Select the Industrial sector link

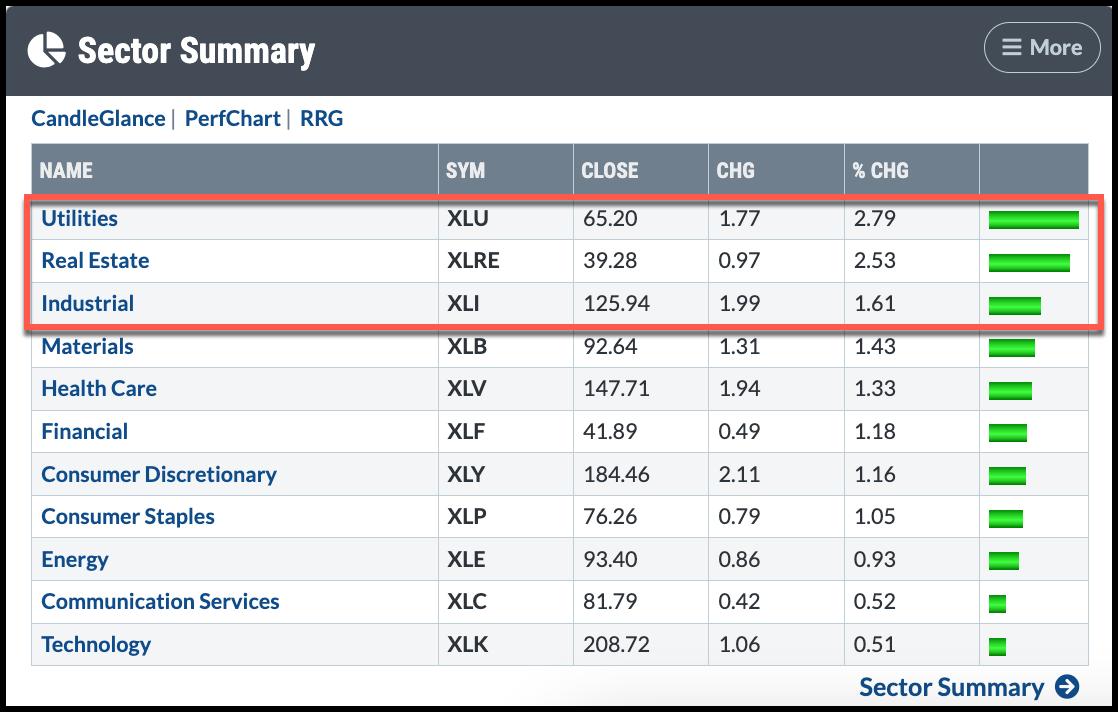(x=87, y=303)
